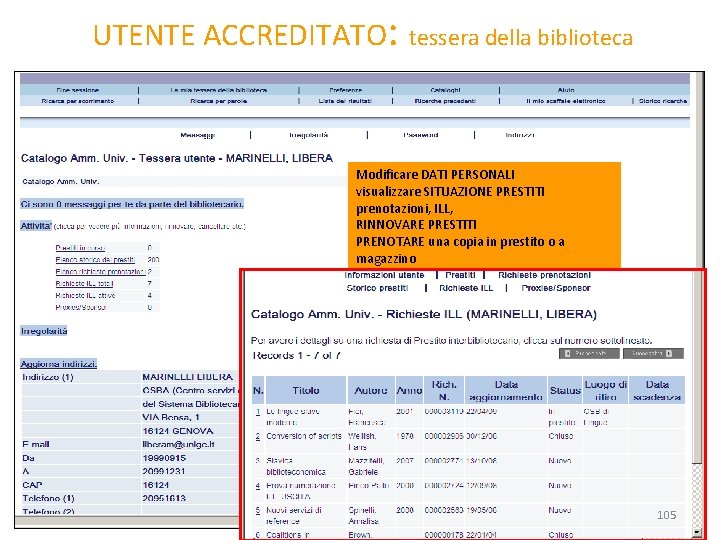Open the Proxies/Sponsor tab
720x540 pixels.
point(556,288)
